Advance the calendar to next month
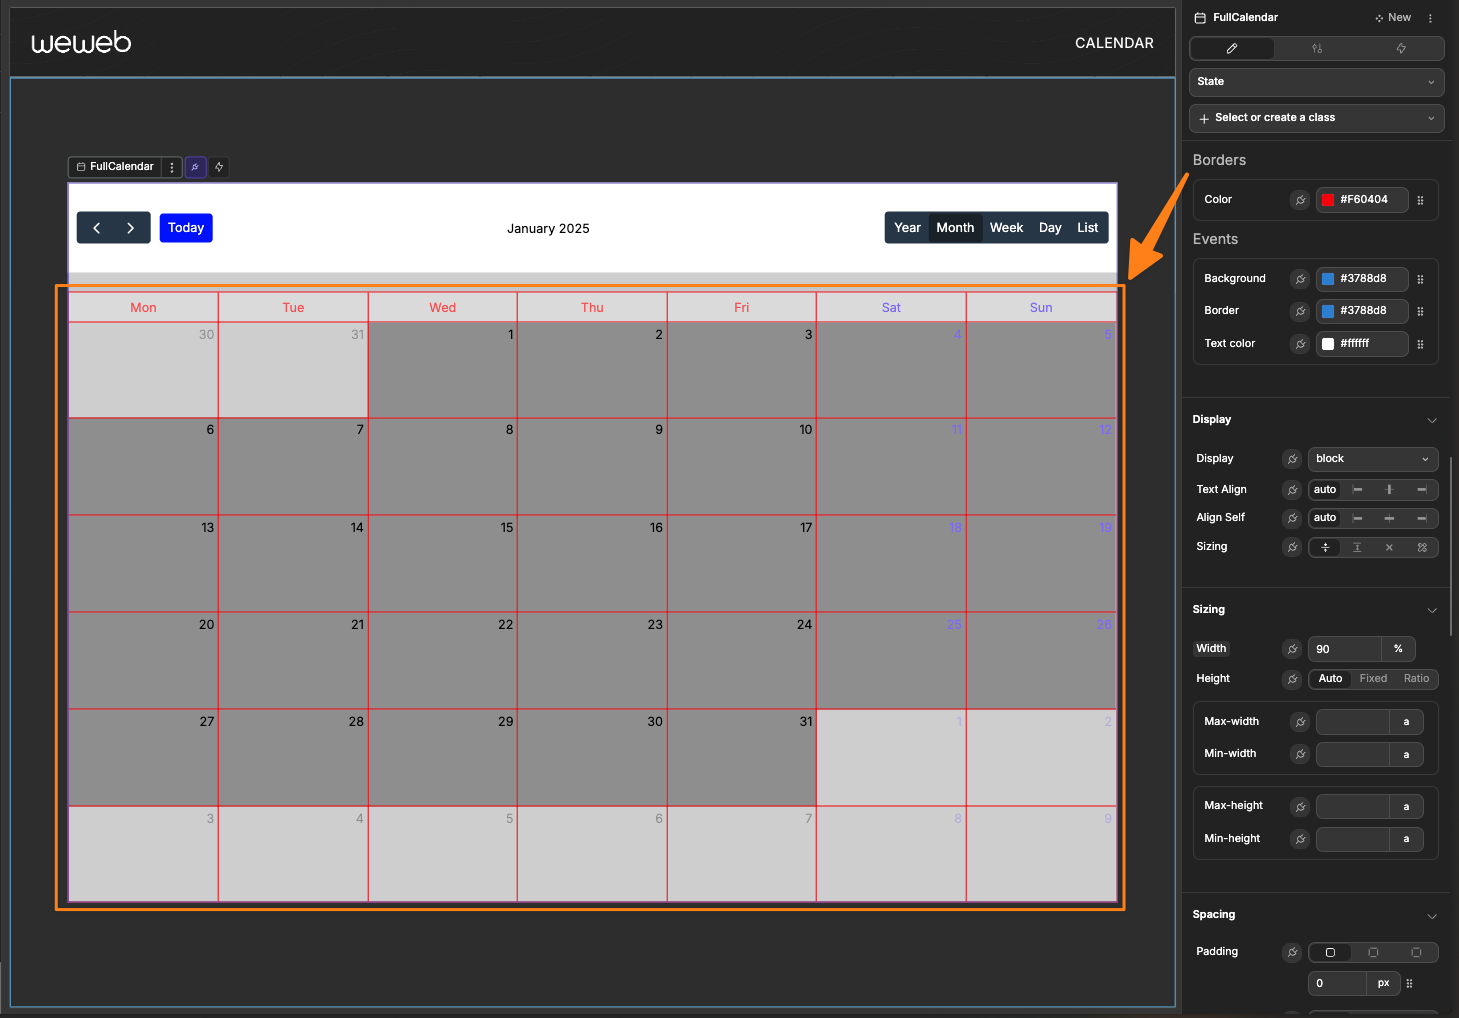The height and width of the screenshot is (1018, 1459). point(131,228)
